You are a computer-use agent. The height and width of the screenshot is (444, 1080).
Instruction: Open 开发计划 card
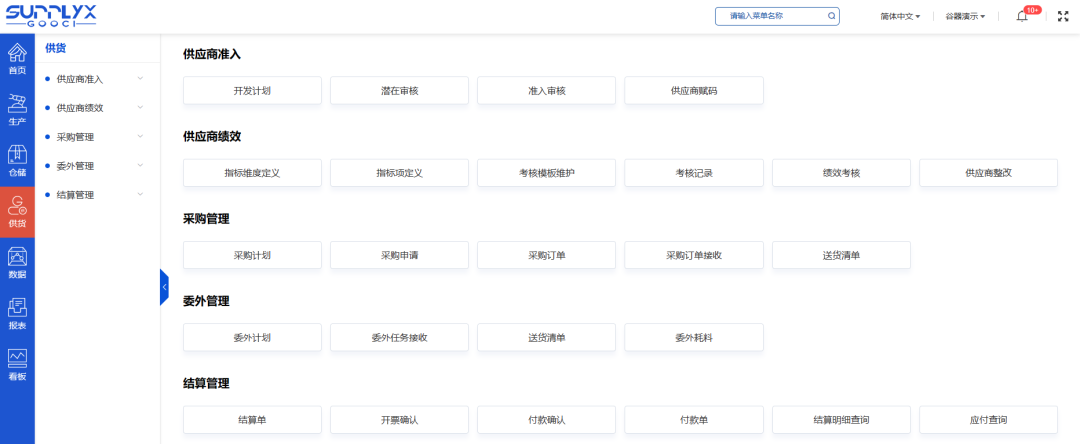pos(252,90)
